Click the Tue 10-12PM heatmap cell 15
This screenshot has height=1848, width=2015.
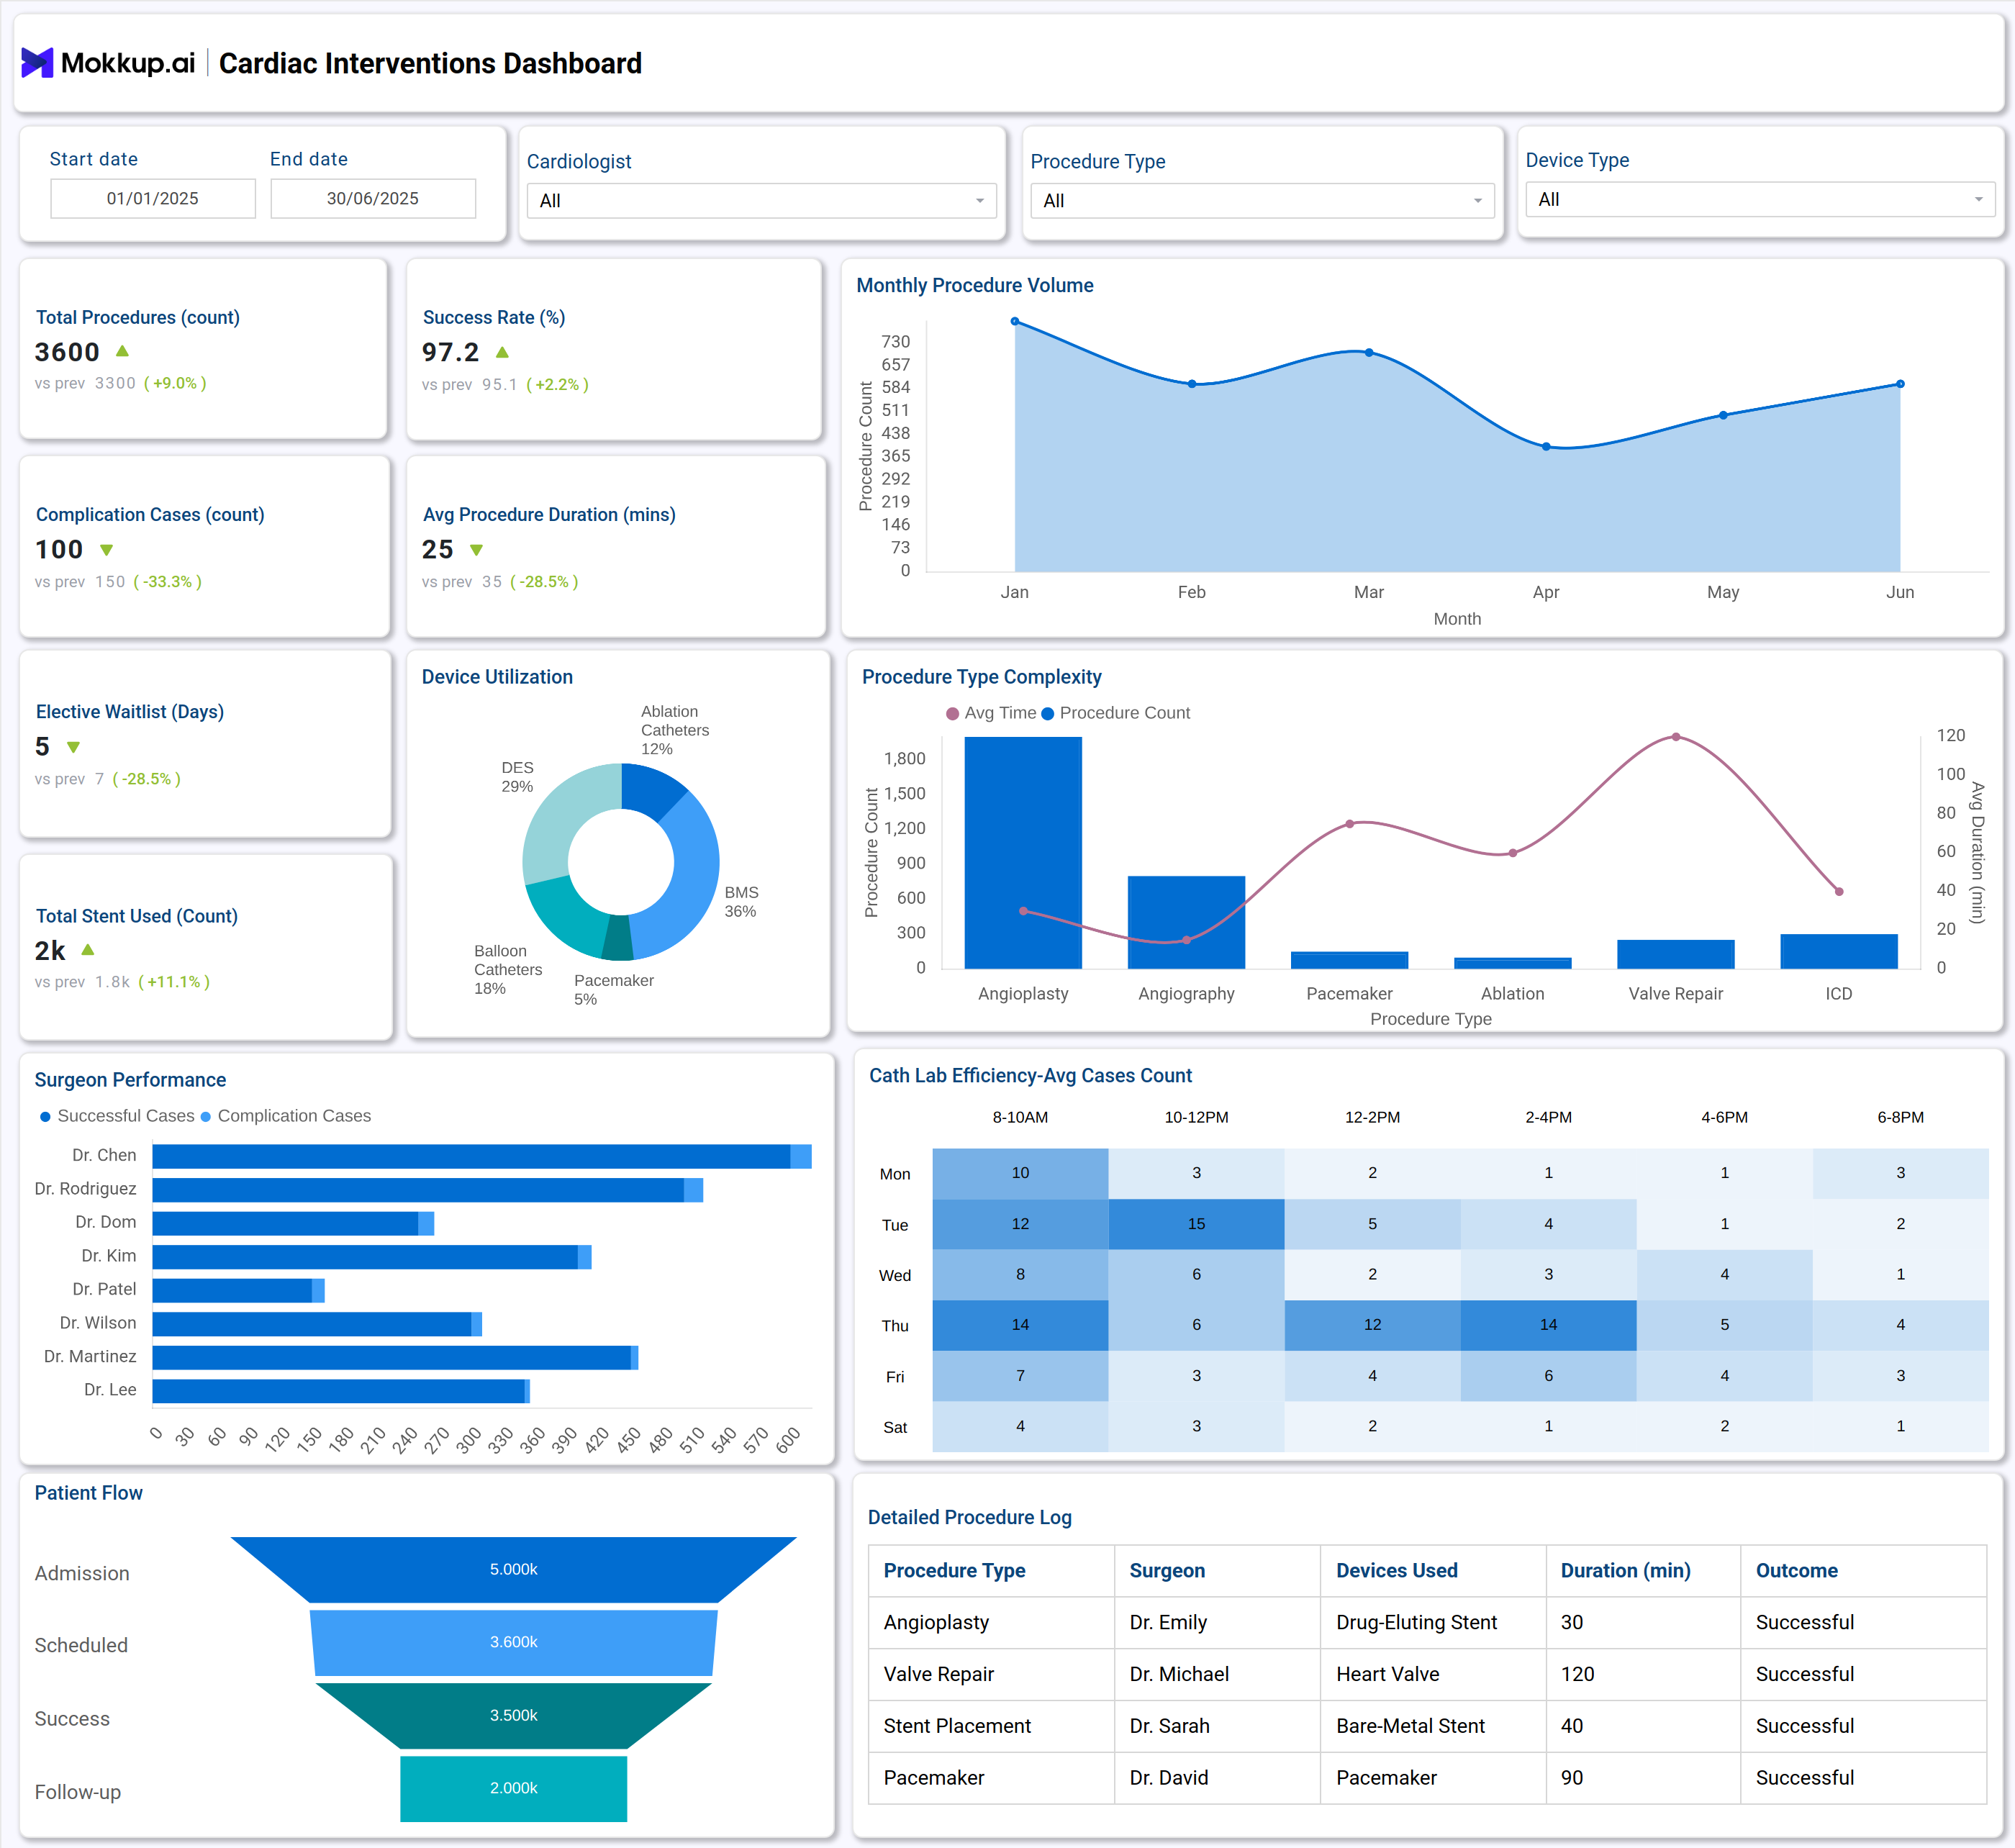pos(1196,1225)
